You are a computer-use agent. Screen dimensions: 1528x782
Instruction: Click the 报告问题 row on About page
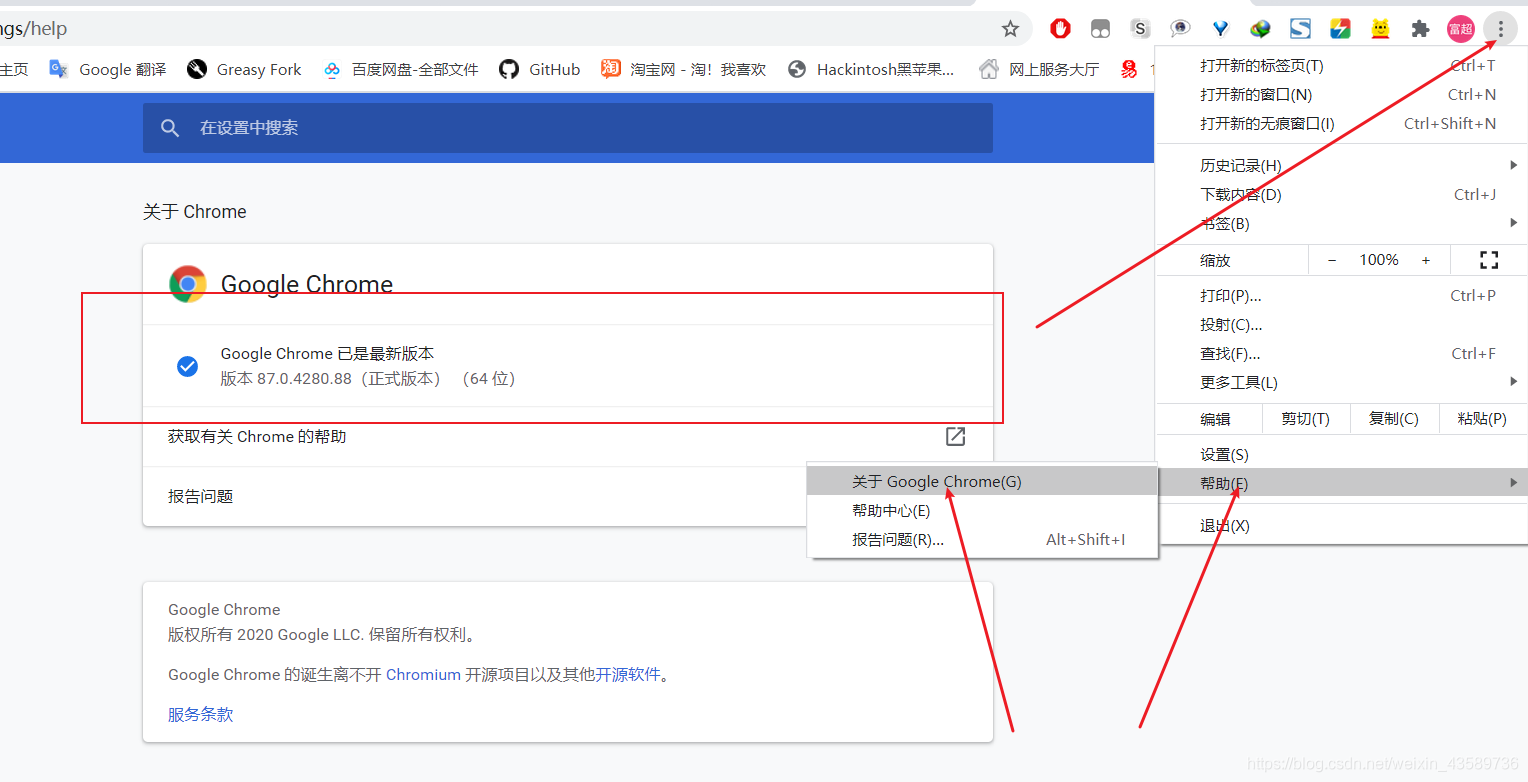568,496
